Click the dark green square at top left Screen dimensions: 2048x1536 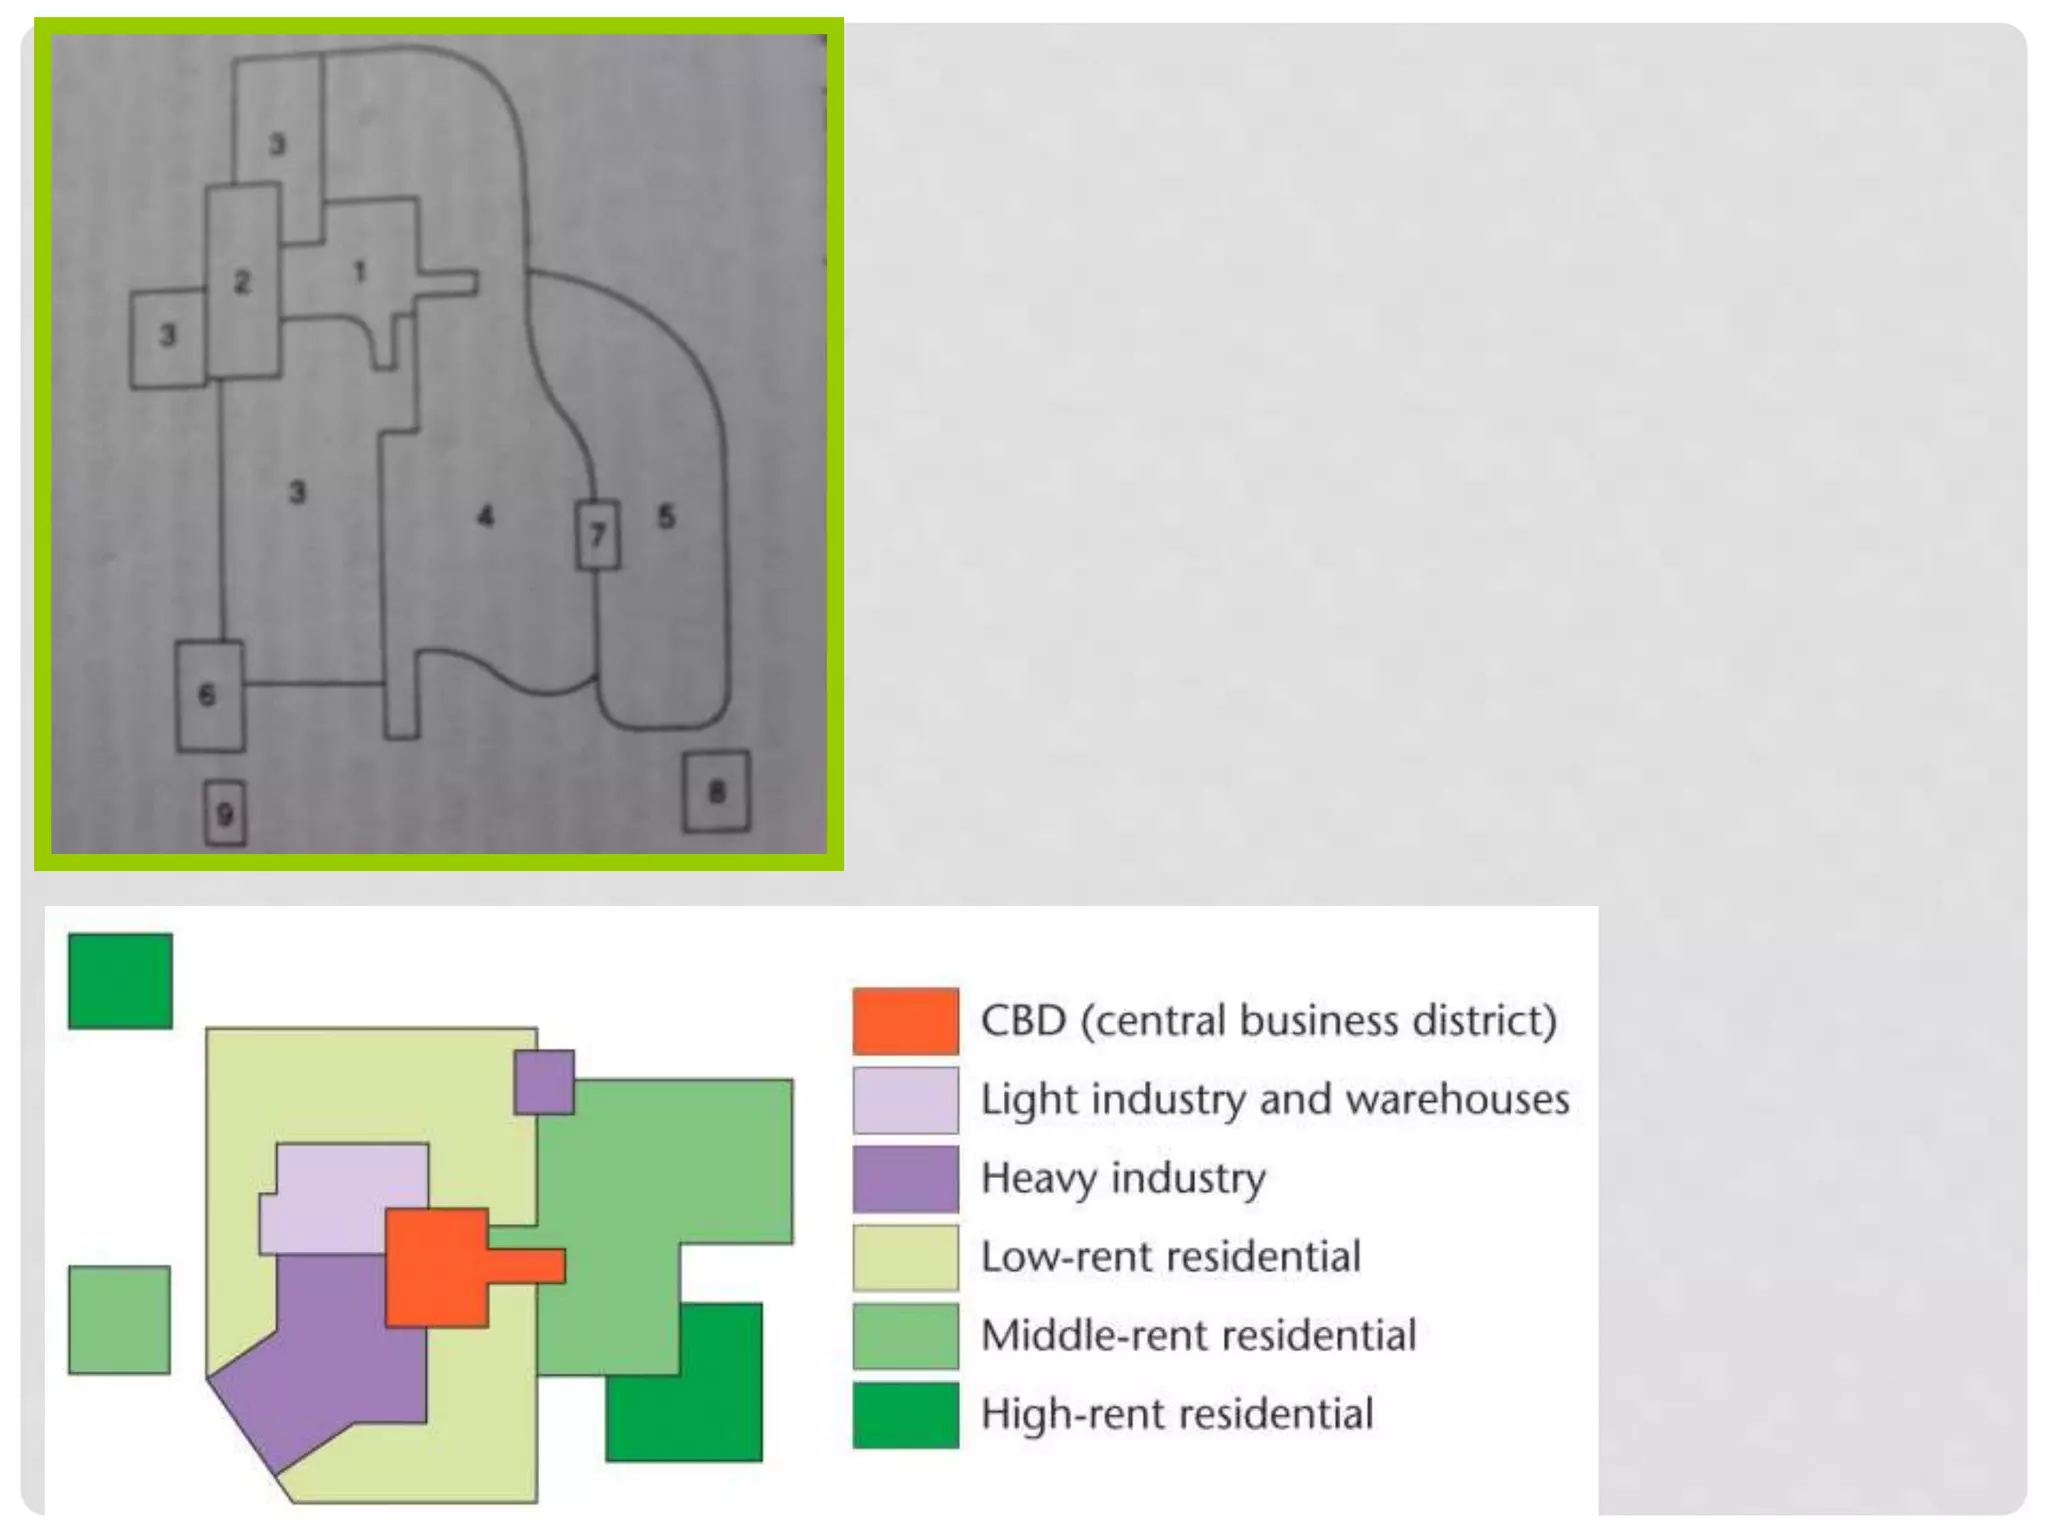pos(120,981)
